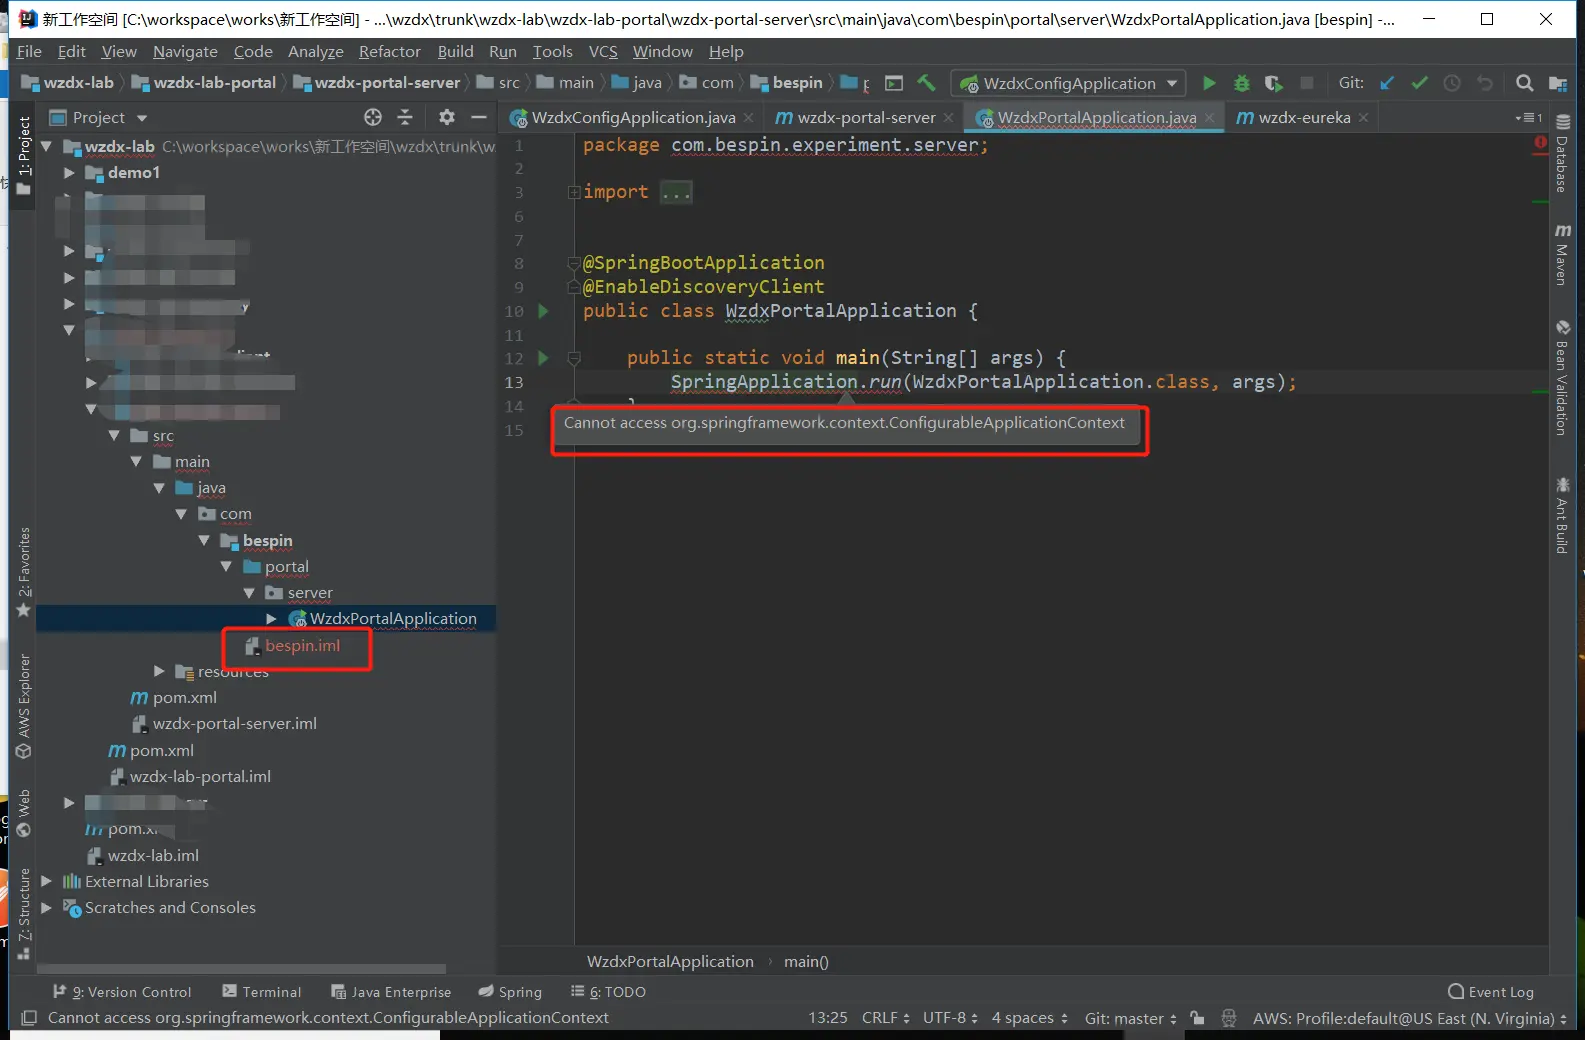The width and height of the screenshot is (1585, 1040).
Task: Expand the demo1 module folder
Action: [69, 173]
